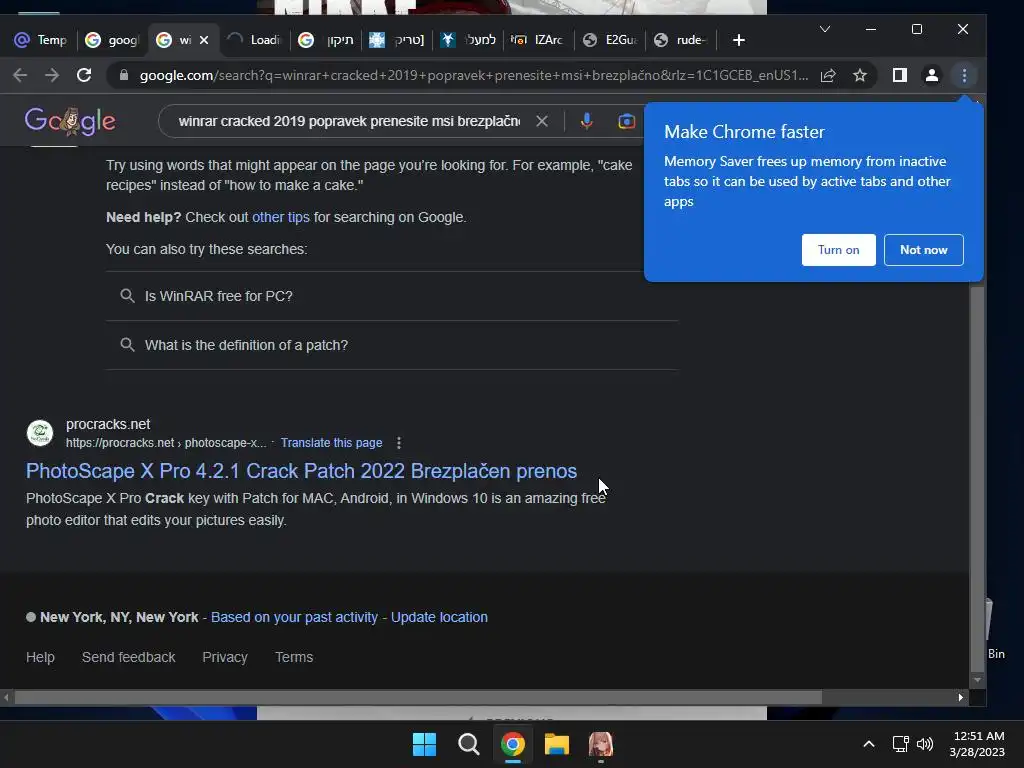Open more options for procracks.net result
The width and height of the screenshot is (1024, 768).
click(399, 443)
